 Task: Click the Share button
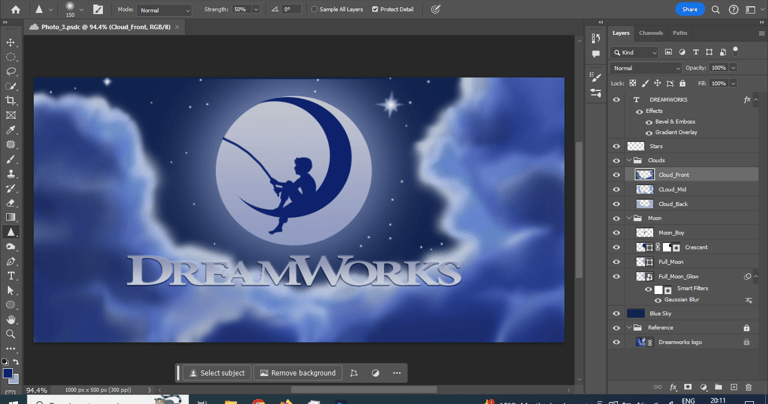(690, 9)
